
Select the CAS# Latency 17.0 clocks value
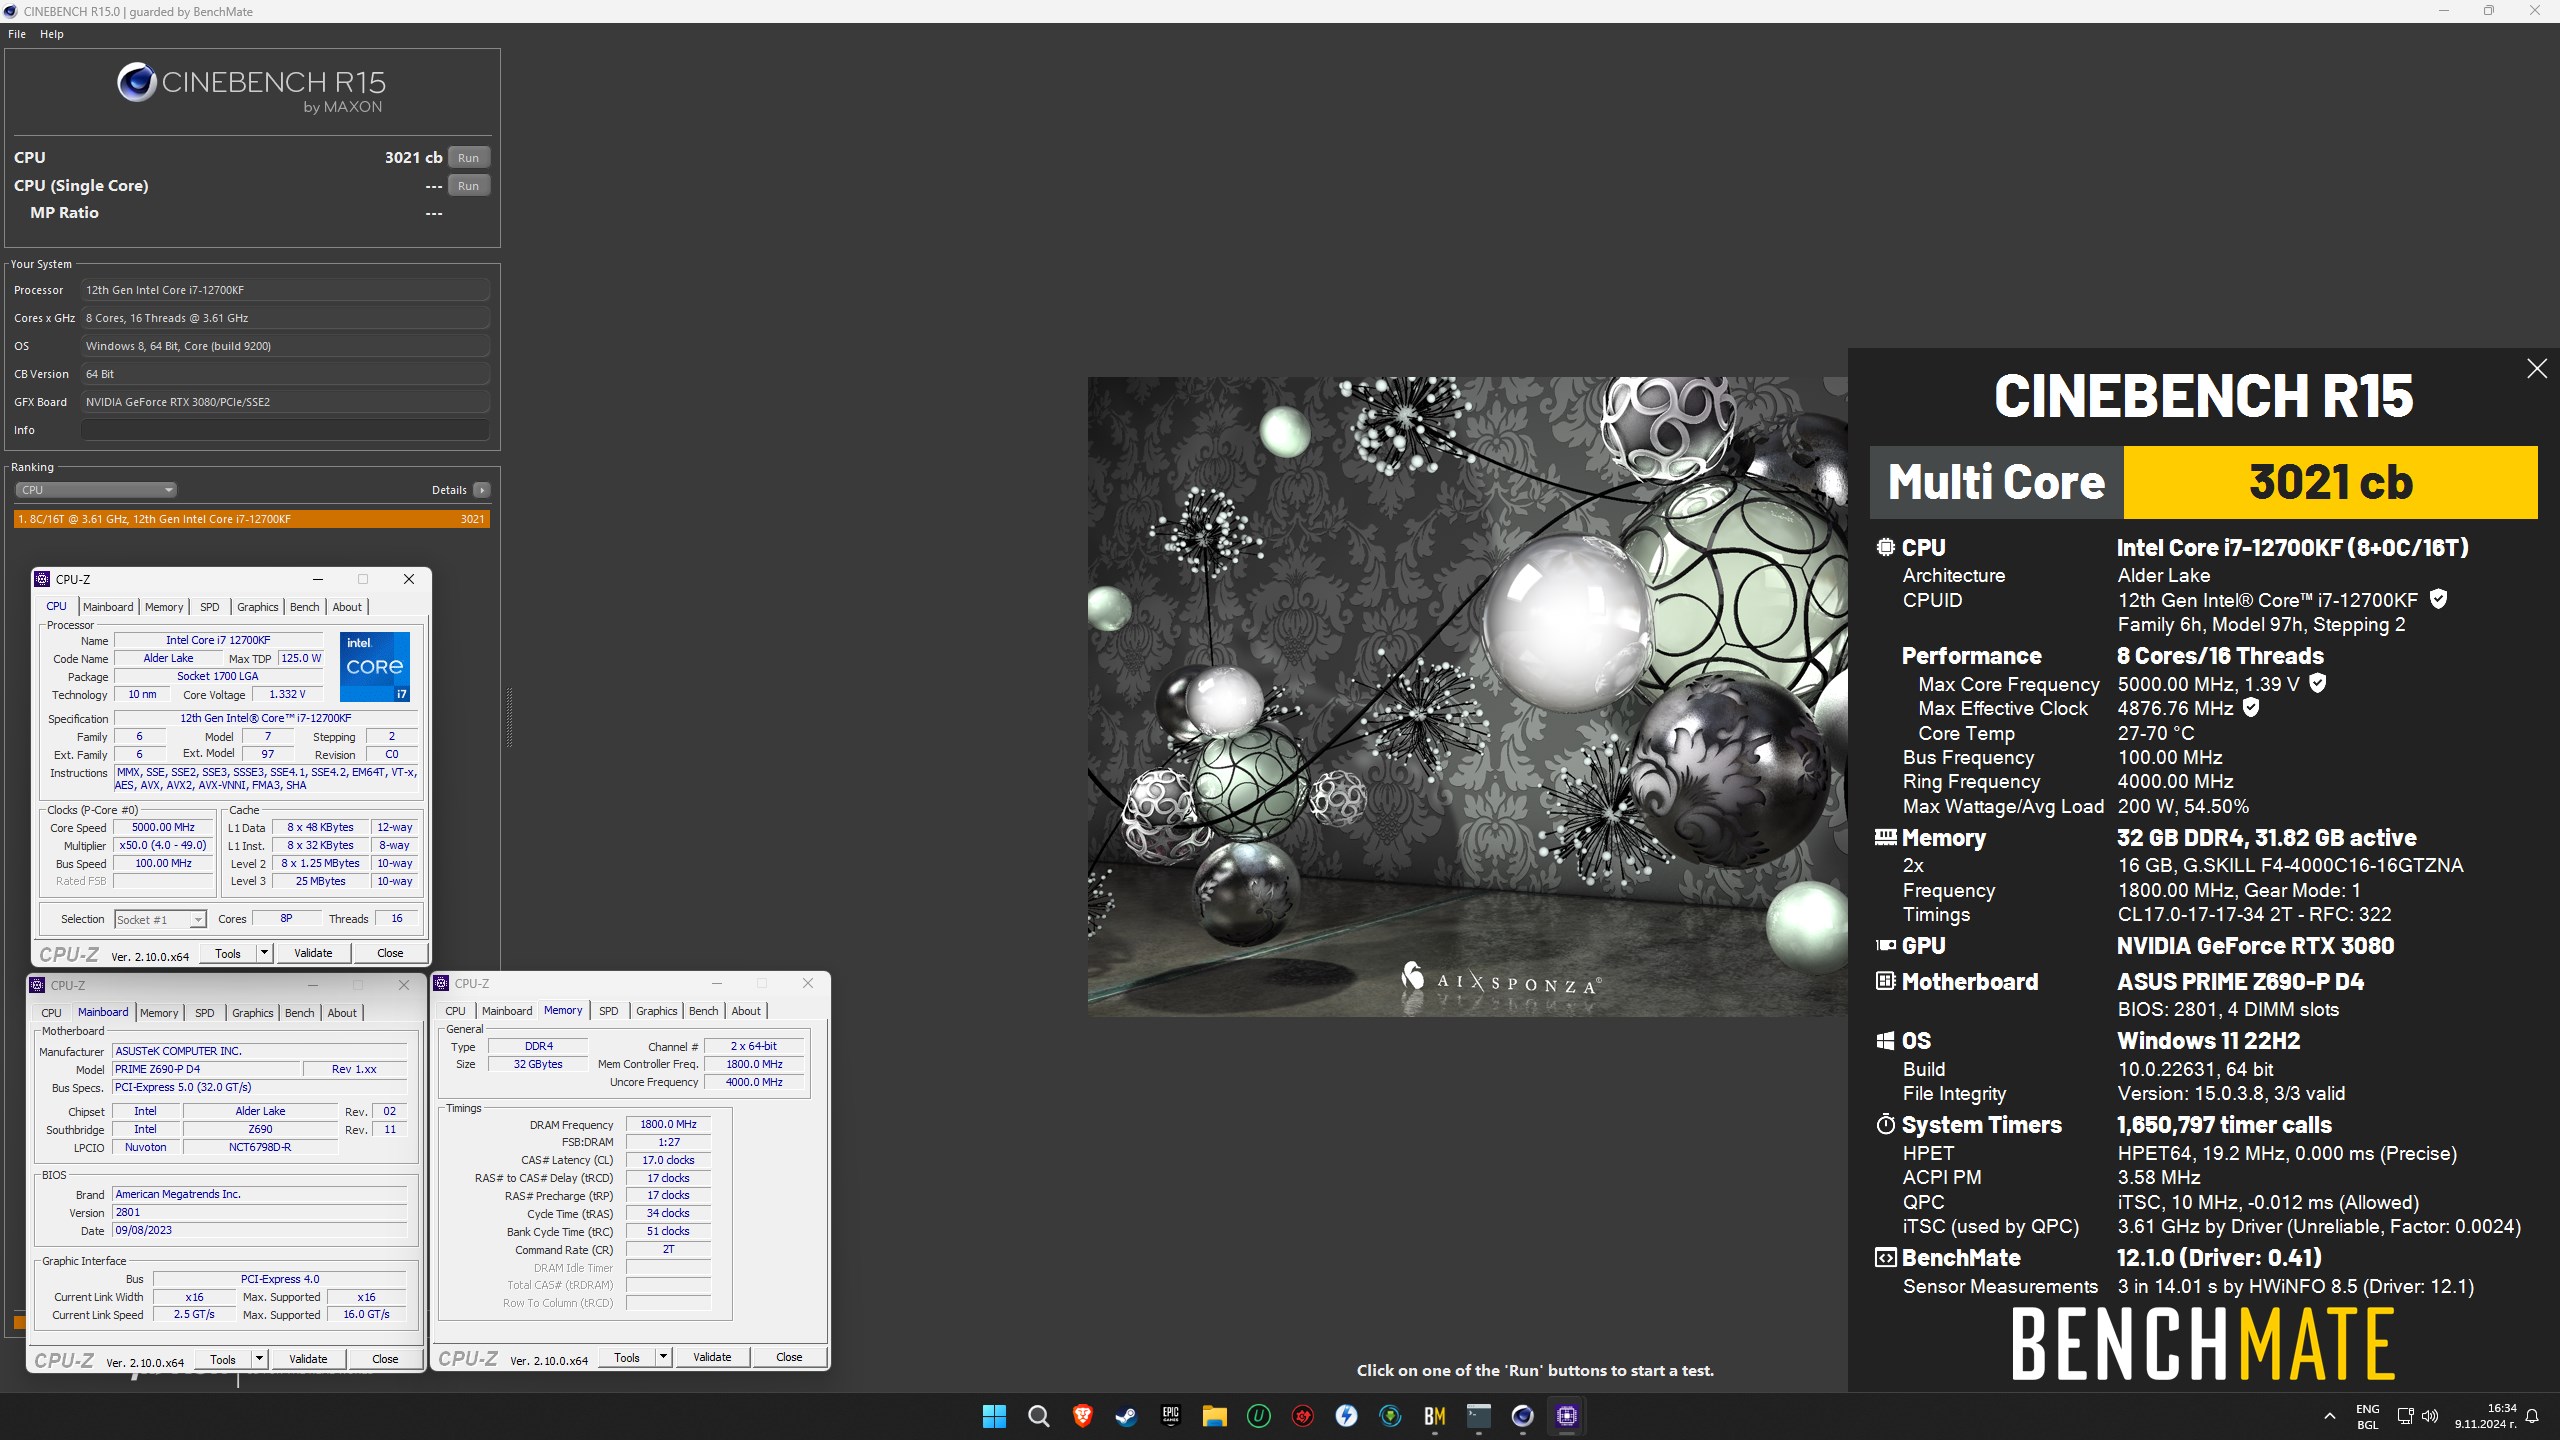tap(668, 1160)
